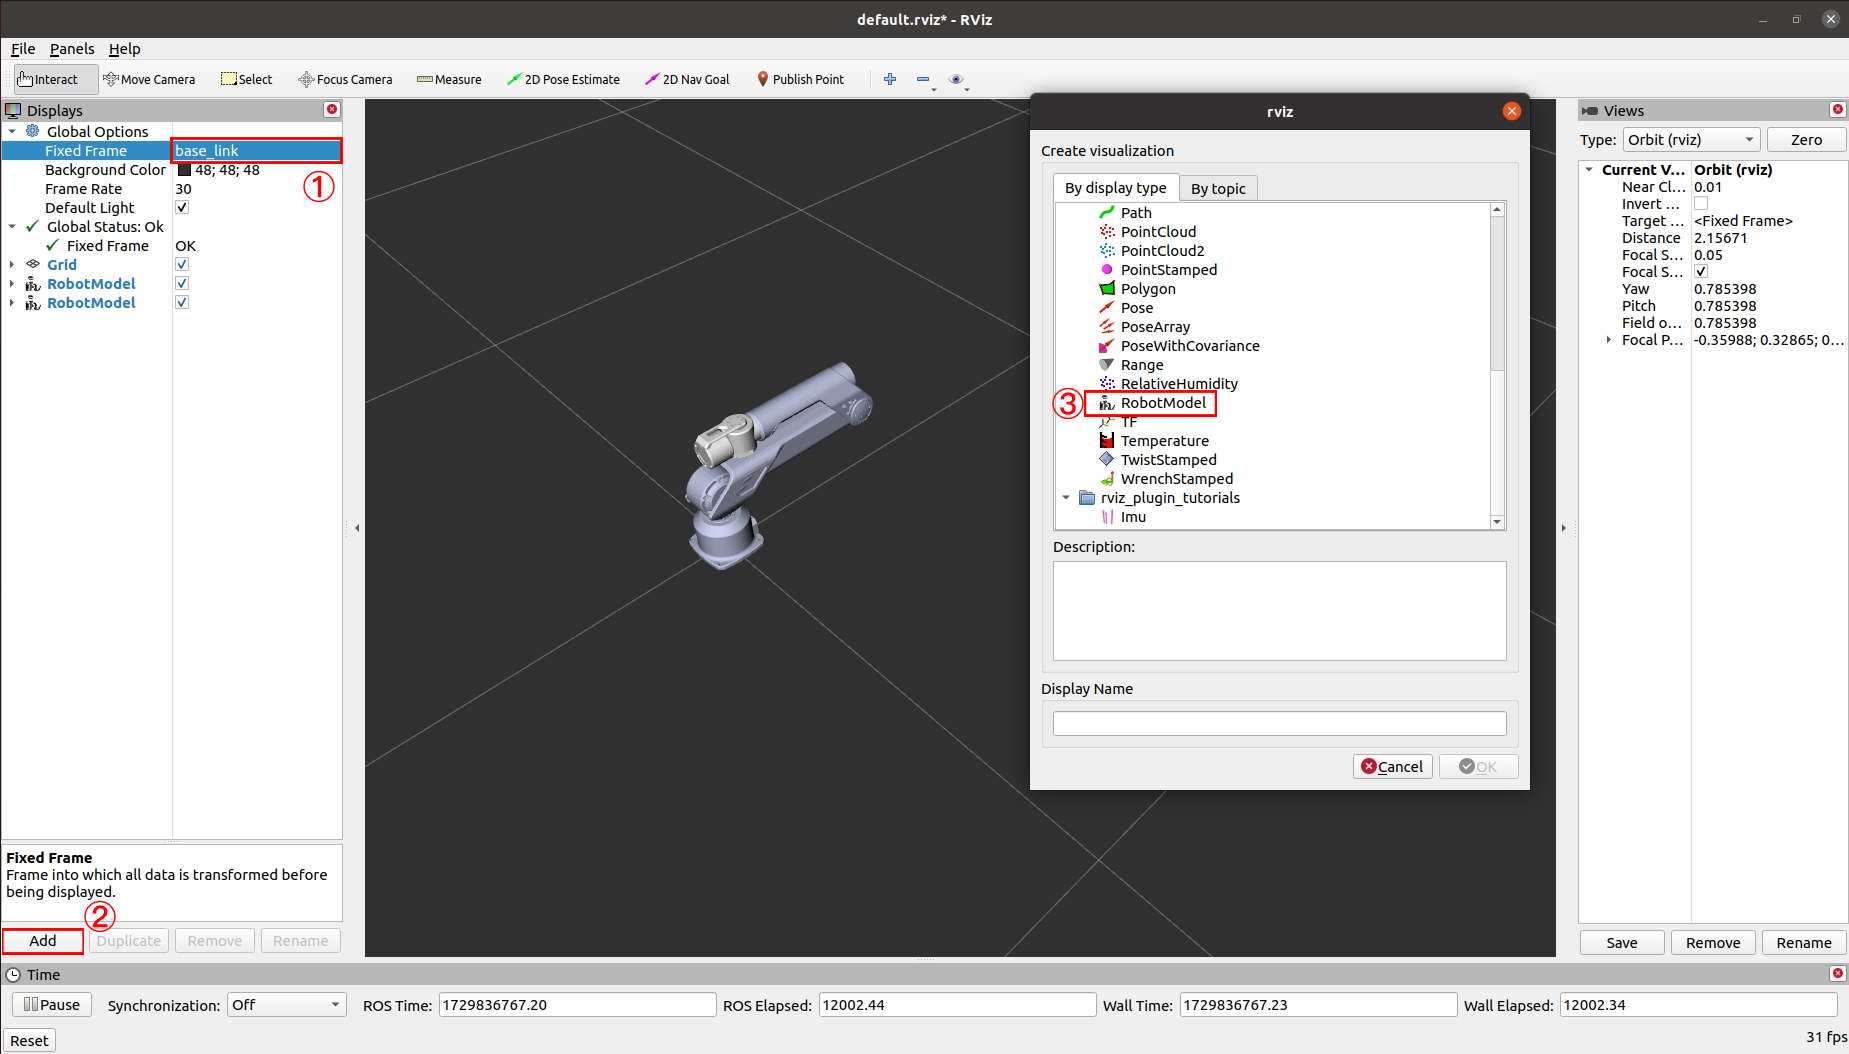1849x1054 pixels.
Task: Select RobotModel in the display type list
Action: click(1162, 403)
